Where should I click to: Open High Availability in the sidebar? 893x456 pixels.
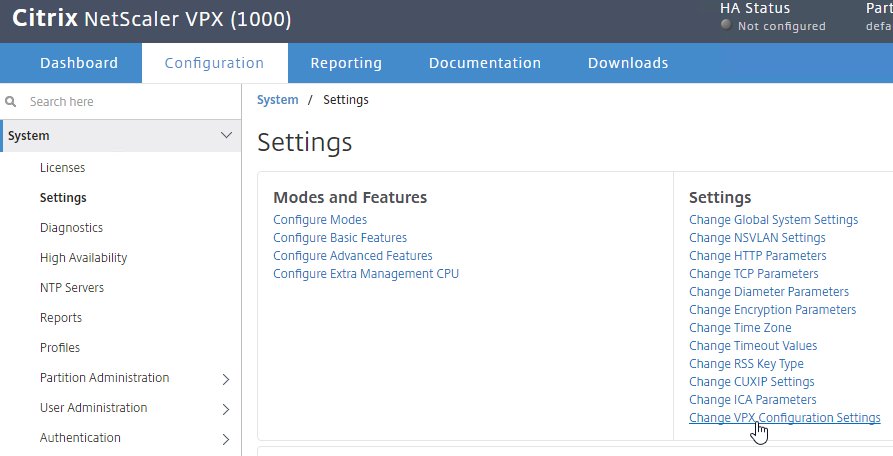[83, 258]
